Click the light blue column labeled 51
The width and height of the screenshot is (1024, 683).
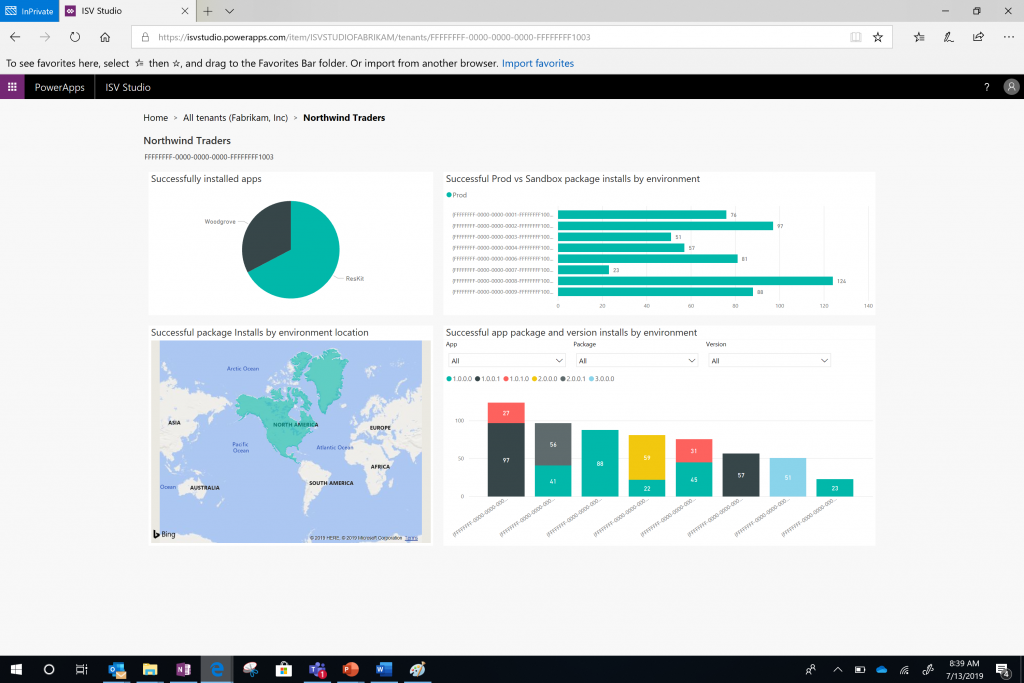[x=788, y=477]
